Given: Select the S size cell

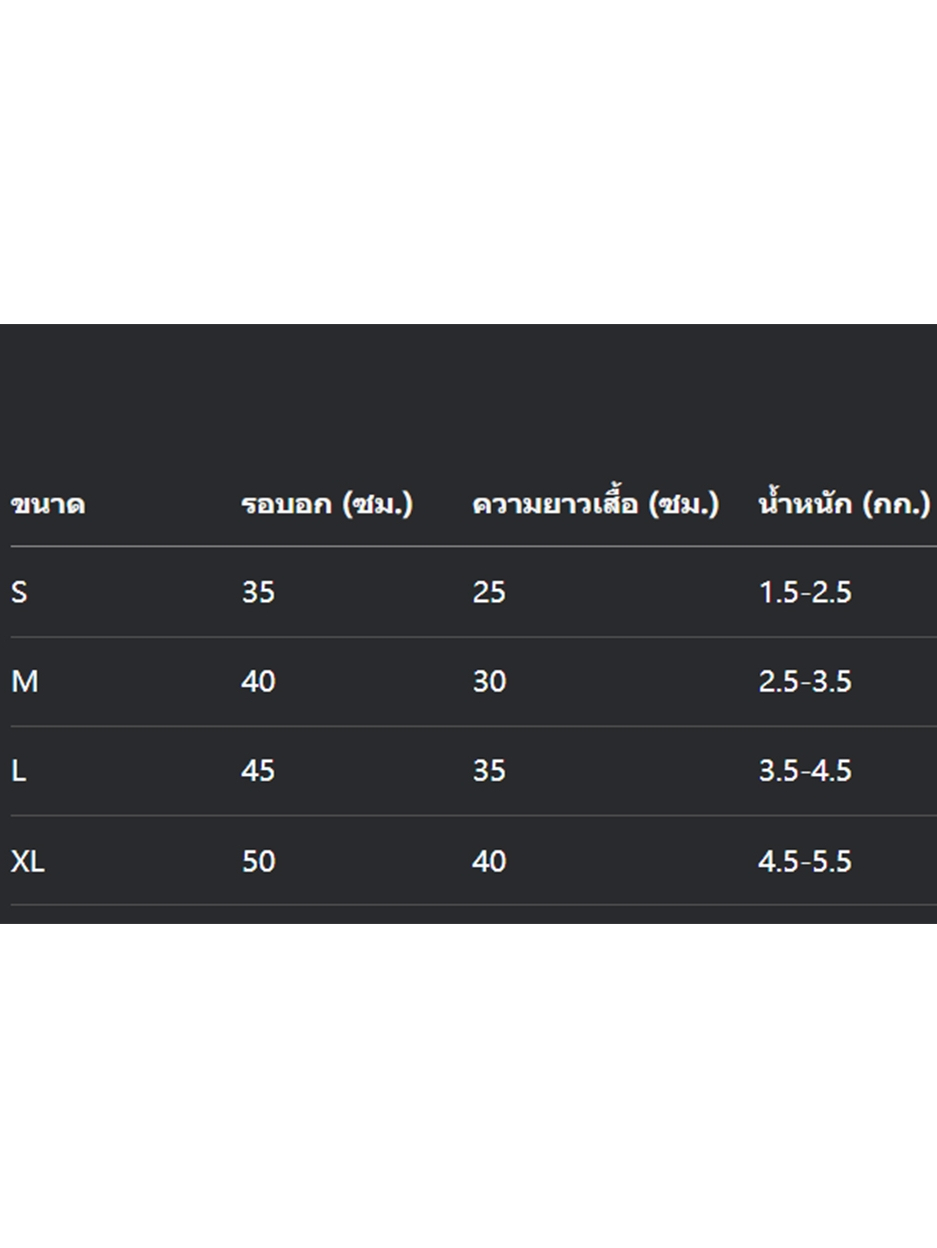Looking at the screenshot, I should (x=19, y=592).
